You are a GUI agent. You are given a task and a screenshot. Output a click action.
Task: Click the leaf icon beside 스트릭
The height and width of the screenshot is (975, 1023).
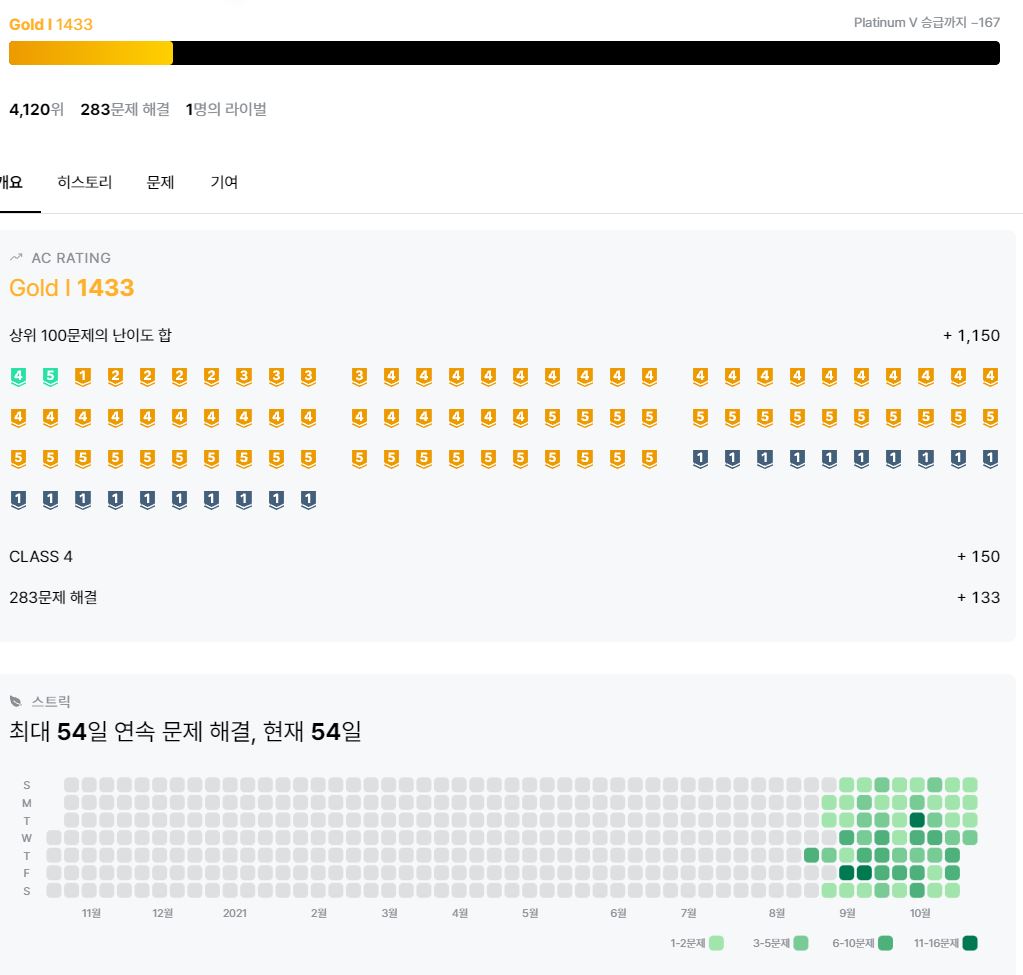click(16, 702)
